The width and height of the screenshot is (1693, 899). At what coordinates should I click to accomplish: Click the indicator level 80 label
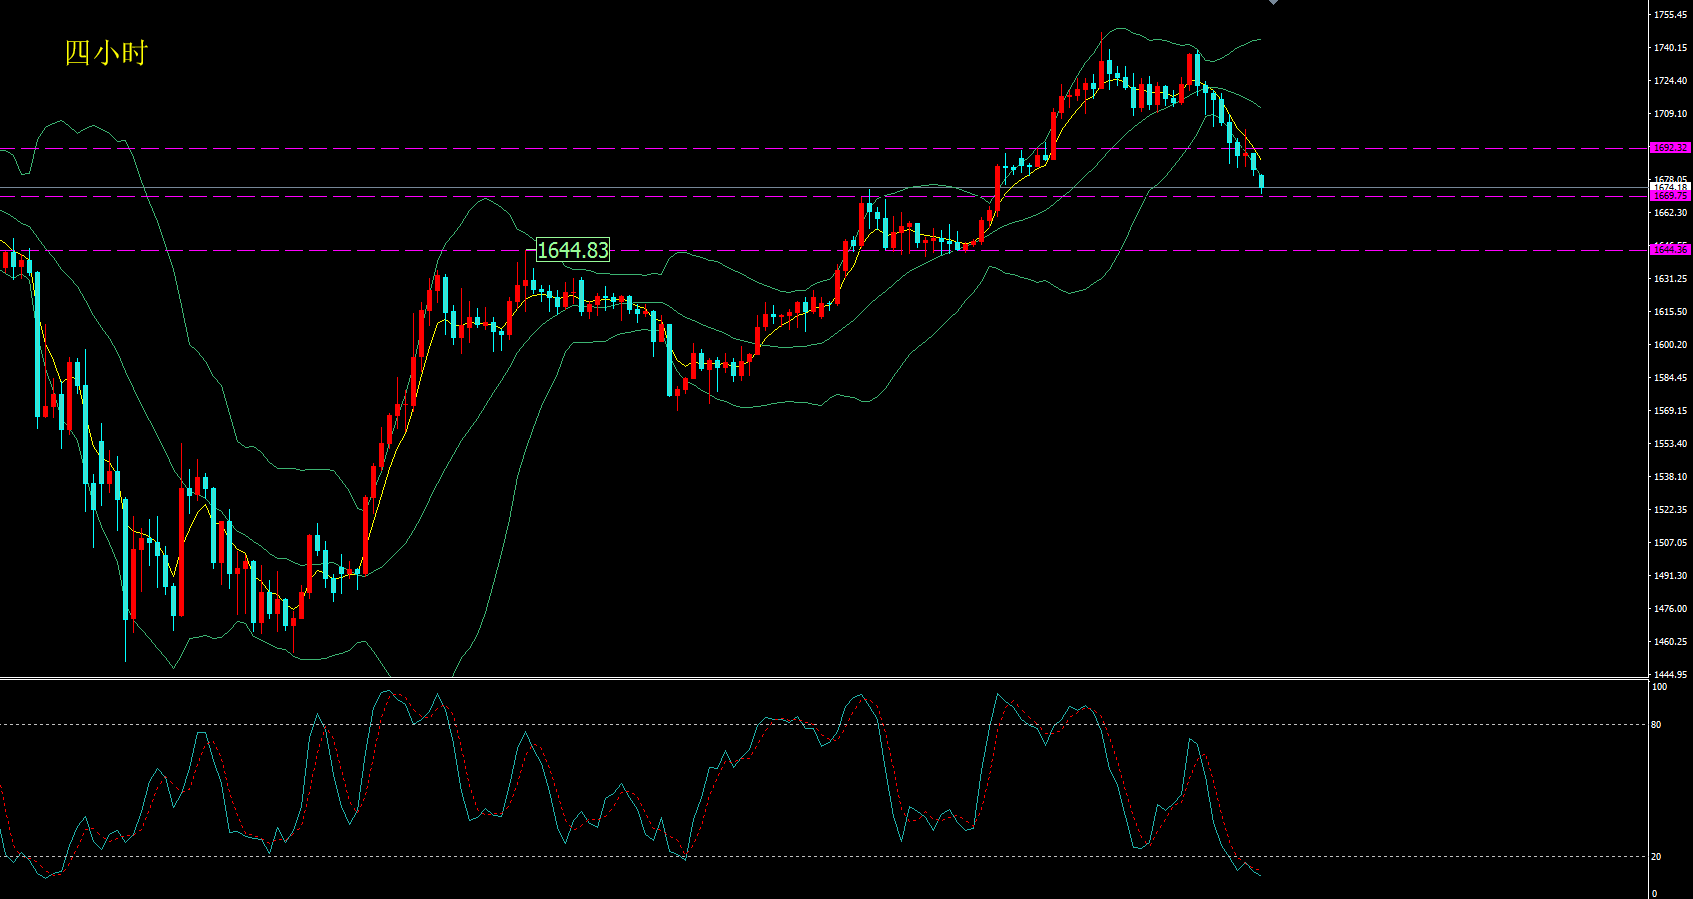point(1657,725)
